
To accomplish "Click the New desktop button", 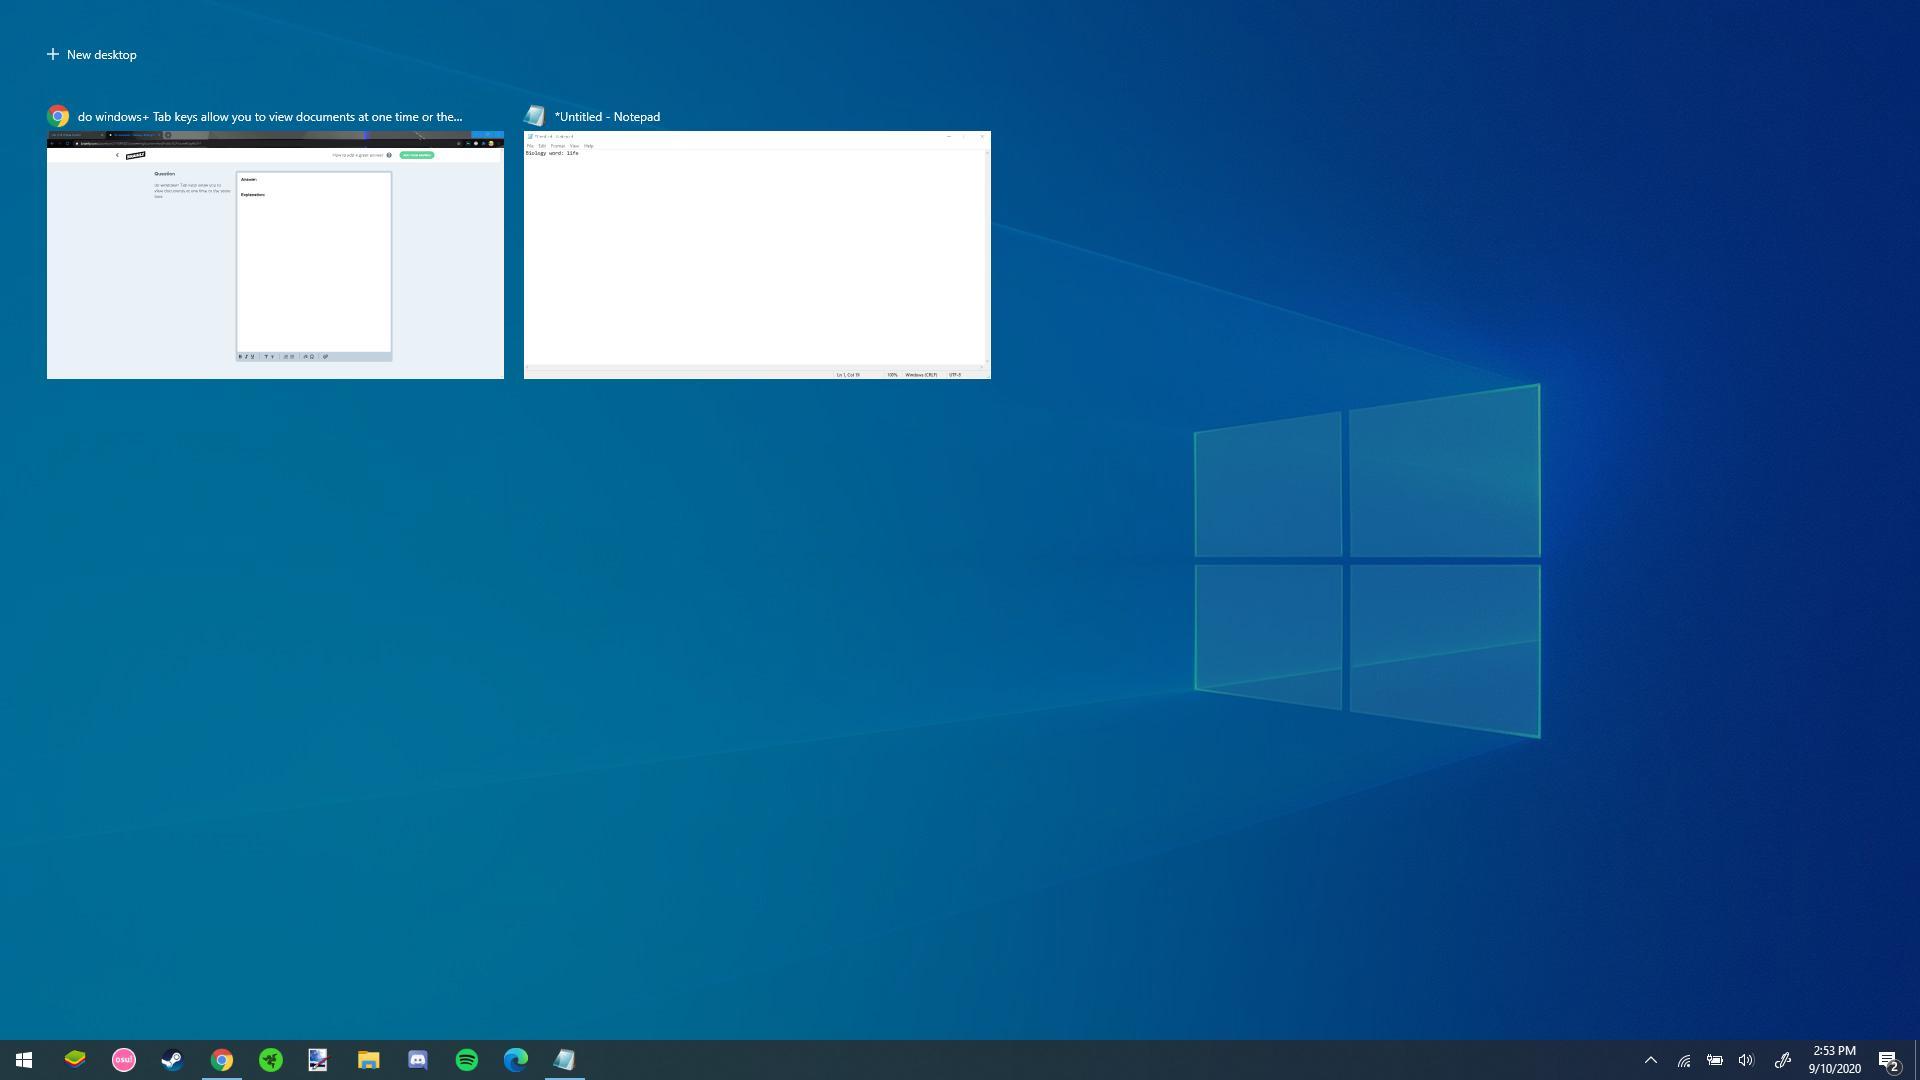I will 91,55.
